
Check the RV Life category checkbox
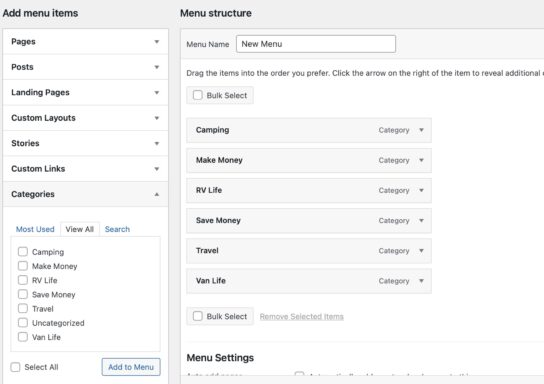pyautogui.click(x=23, y=280)
